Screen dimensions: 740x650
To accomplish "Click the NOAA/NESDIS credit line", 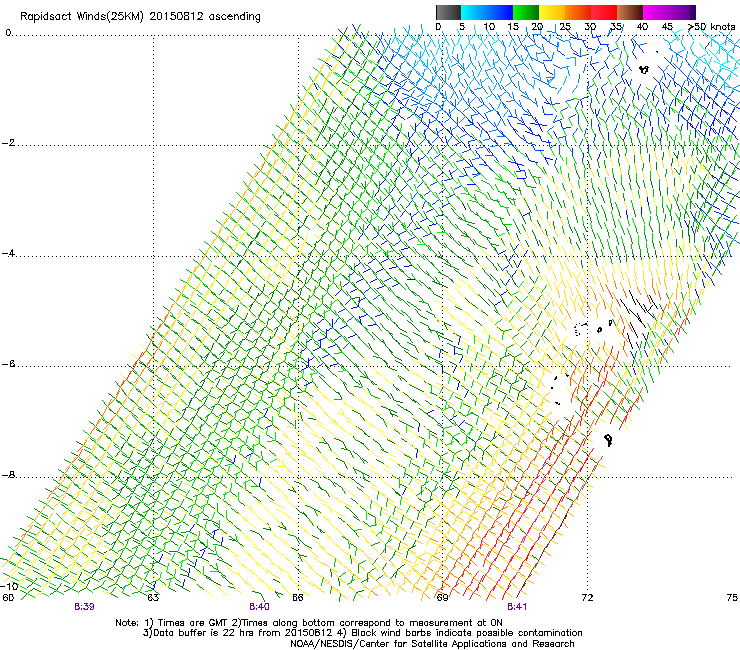I will click(x=432, y=644).
